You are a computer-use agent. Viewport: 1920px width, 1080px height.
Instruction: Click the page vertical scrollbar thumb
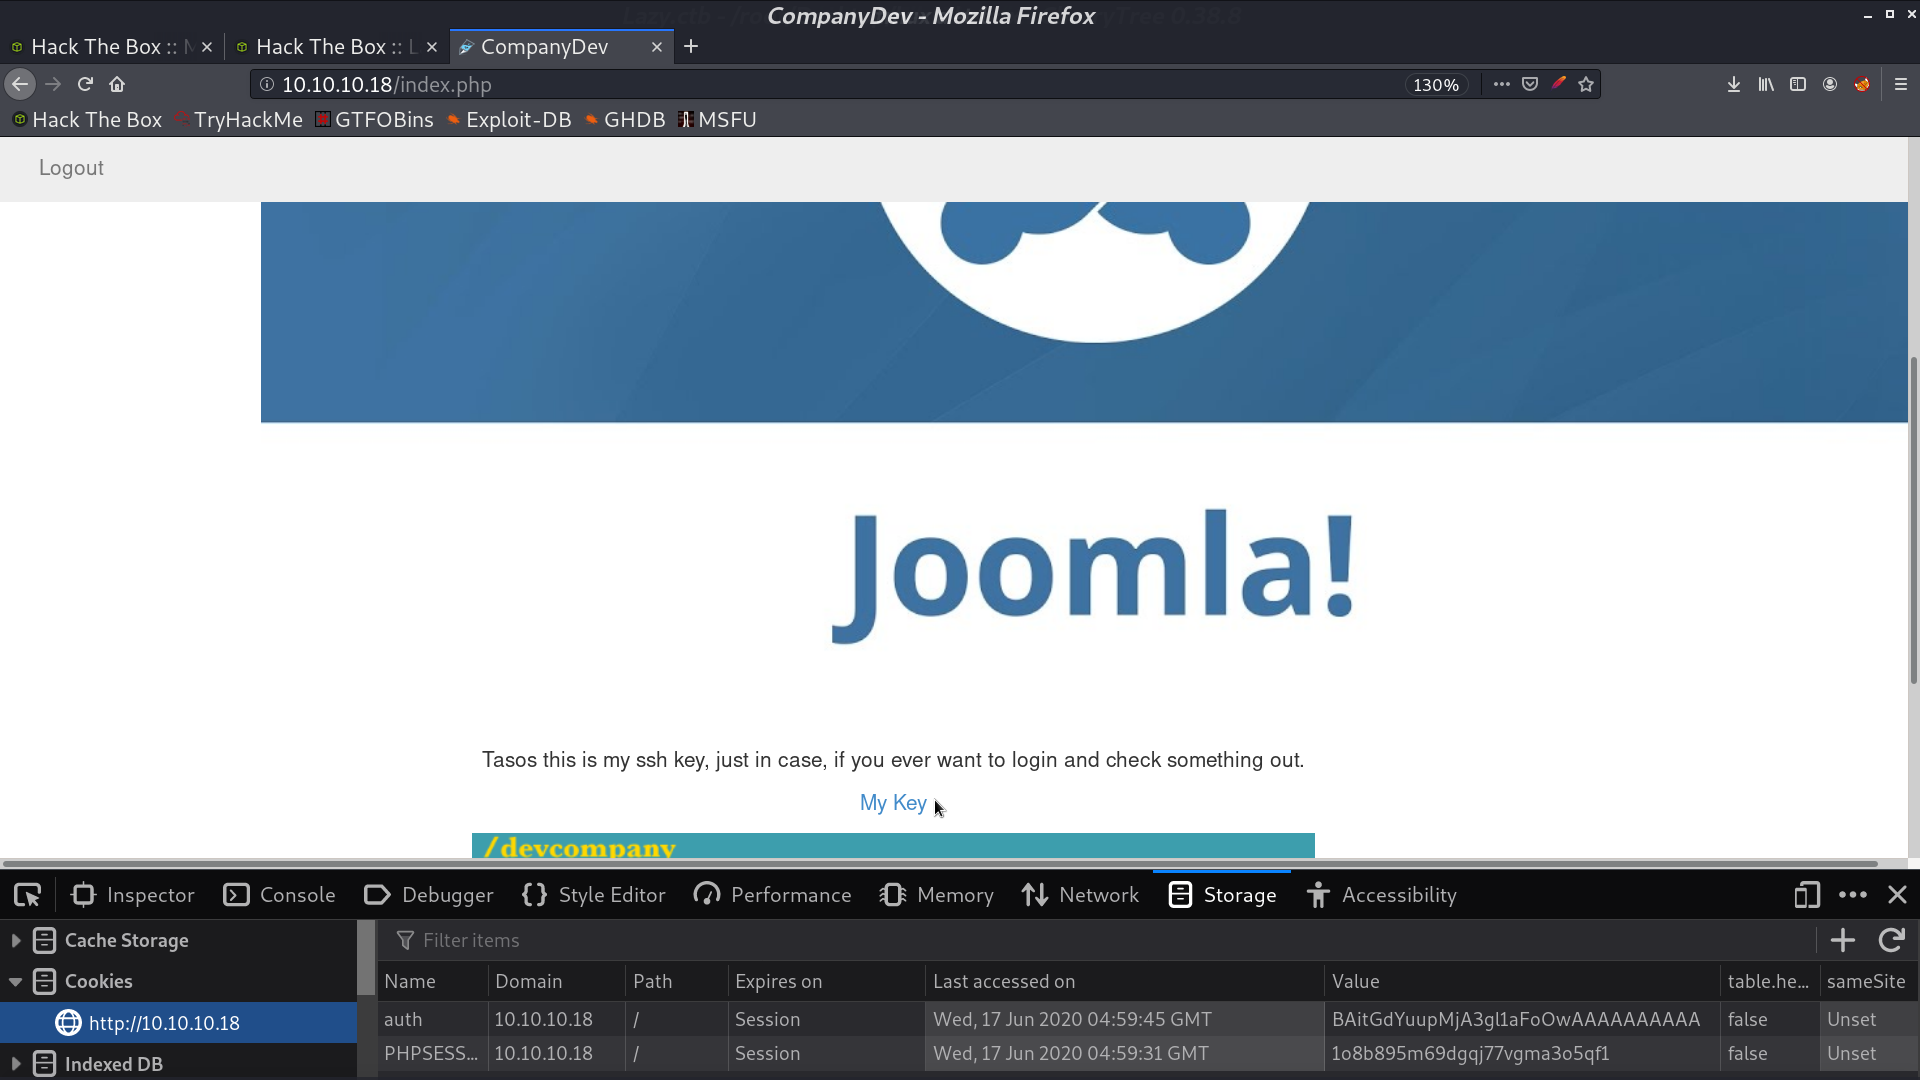tap(1913, 520)
